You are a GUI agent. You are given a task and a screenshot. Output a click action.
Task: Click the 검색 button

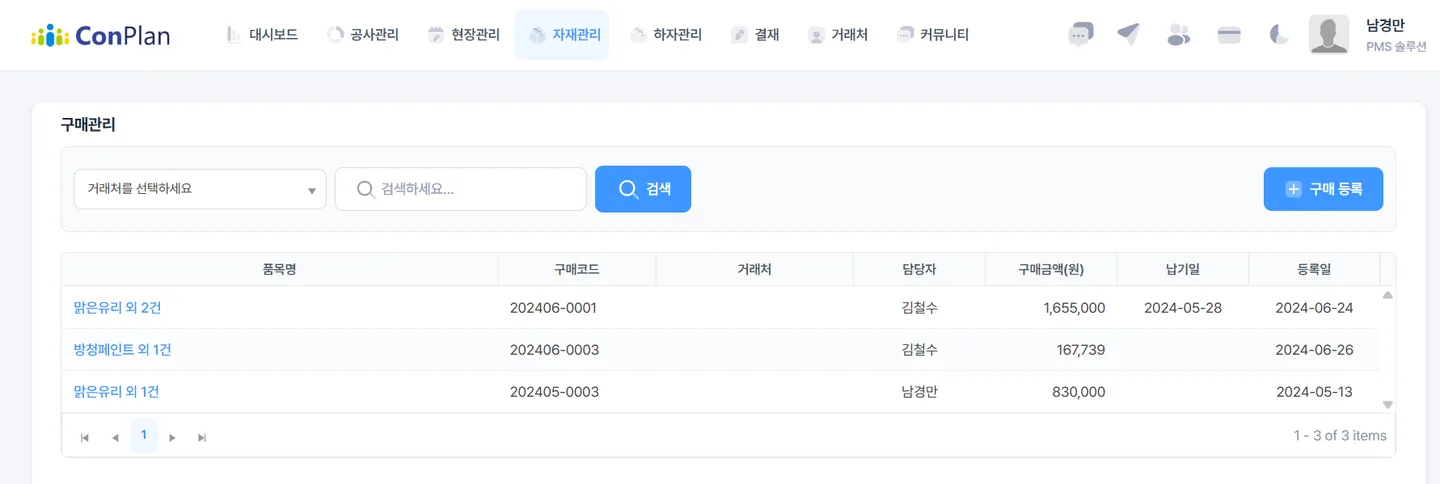click(x=643, y=189)
